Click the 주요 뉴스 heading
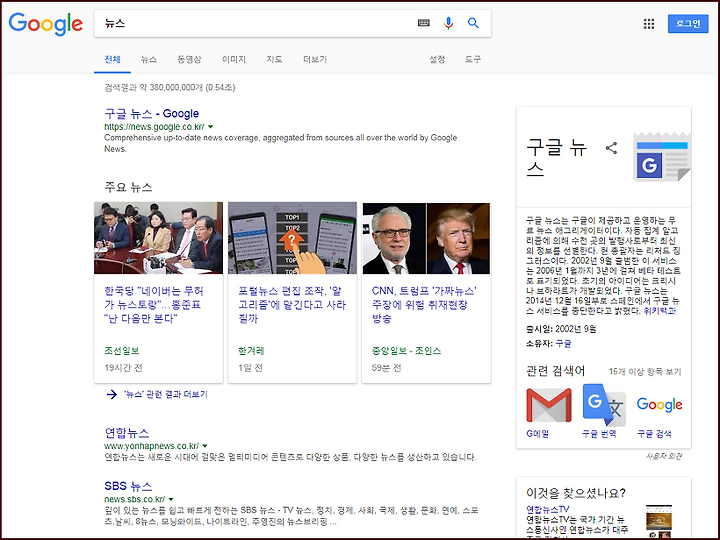Image resolution: width=720 pixels, height=540 pixels. click(x=128, y=187)
